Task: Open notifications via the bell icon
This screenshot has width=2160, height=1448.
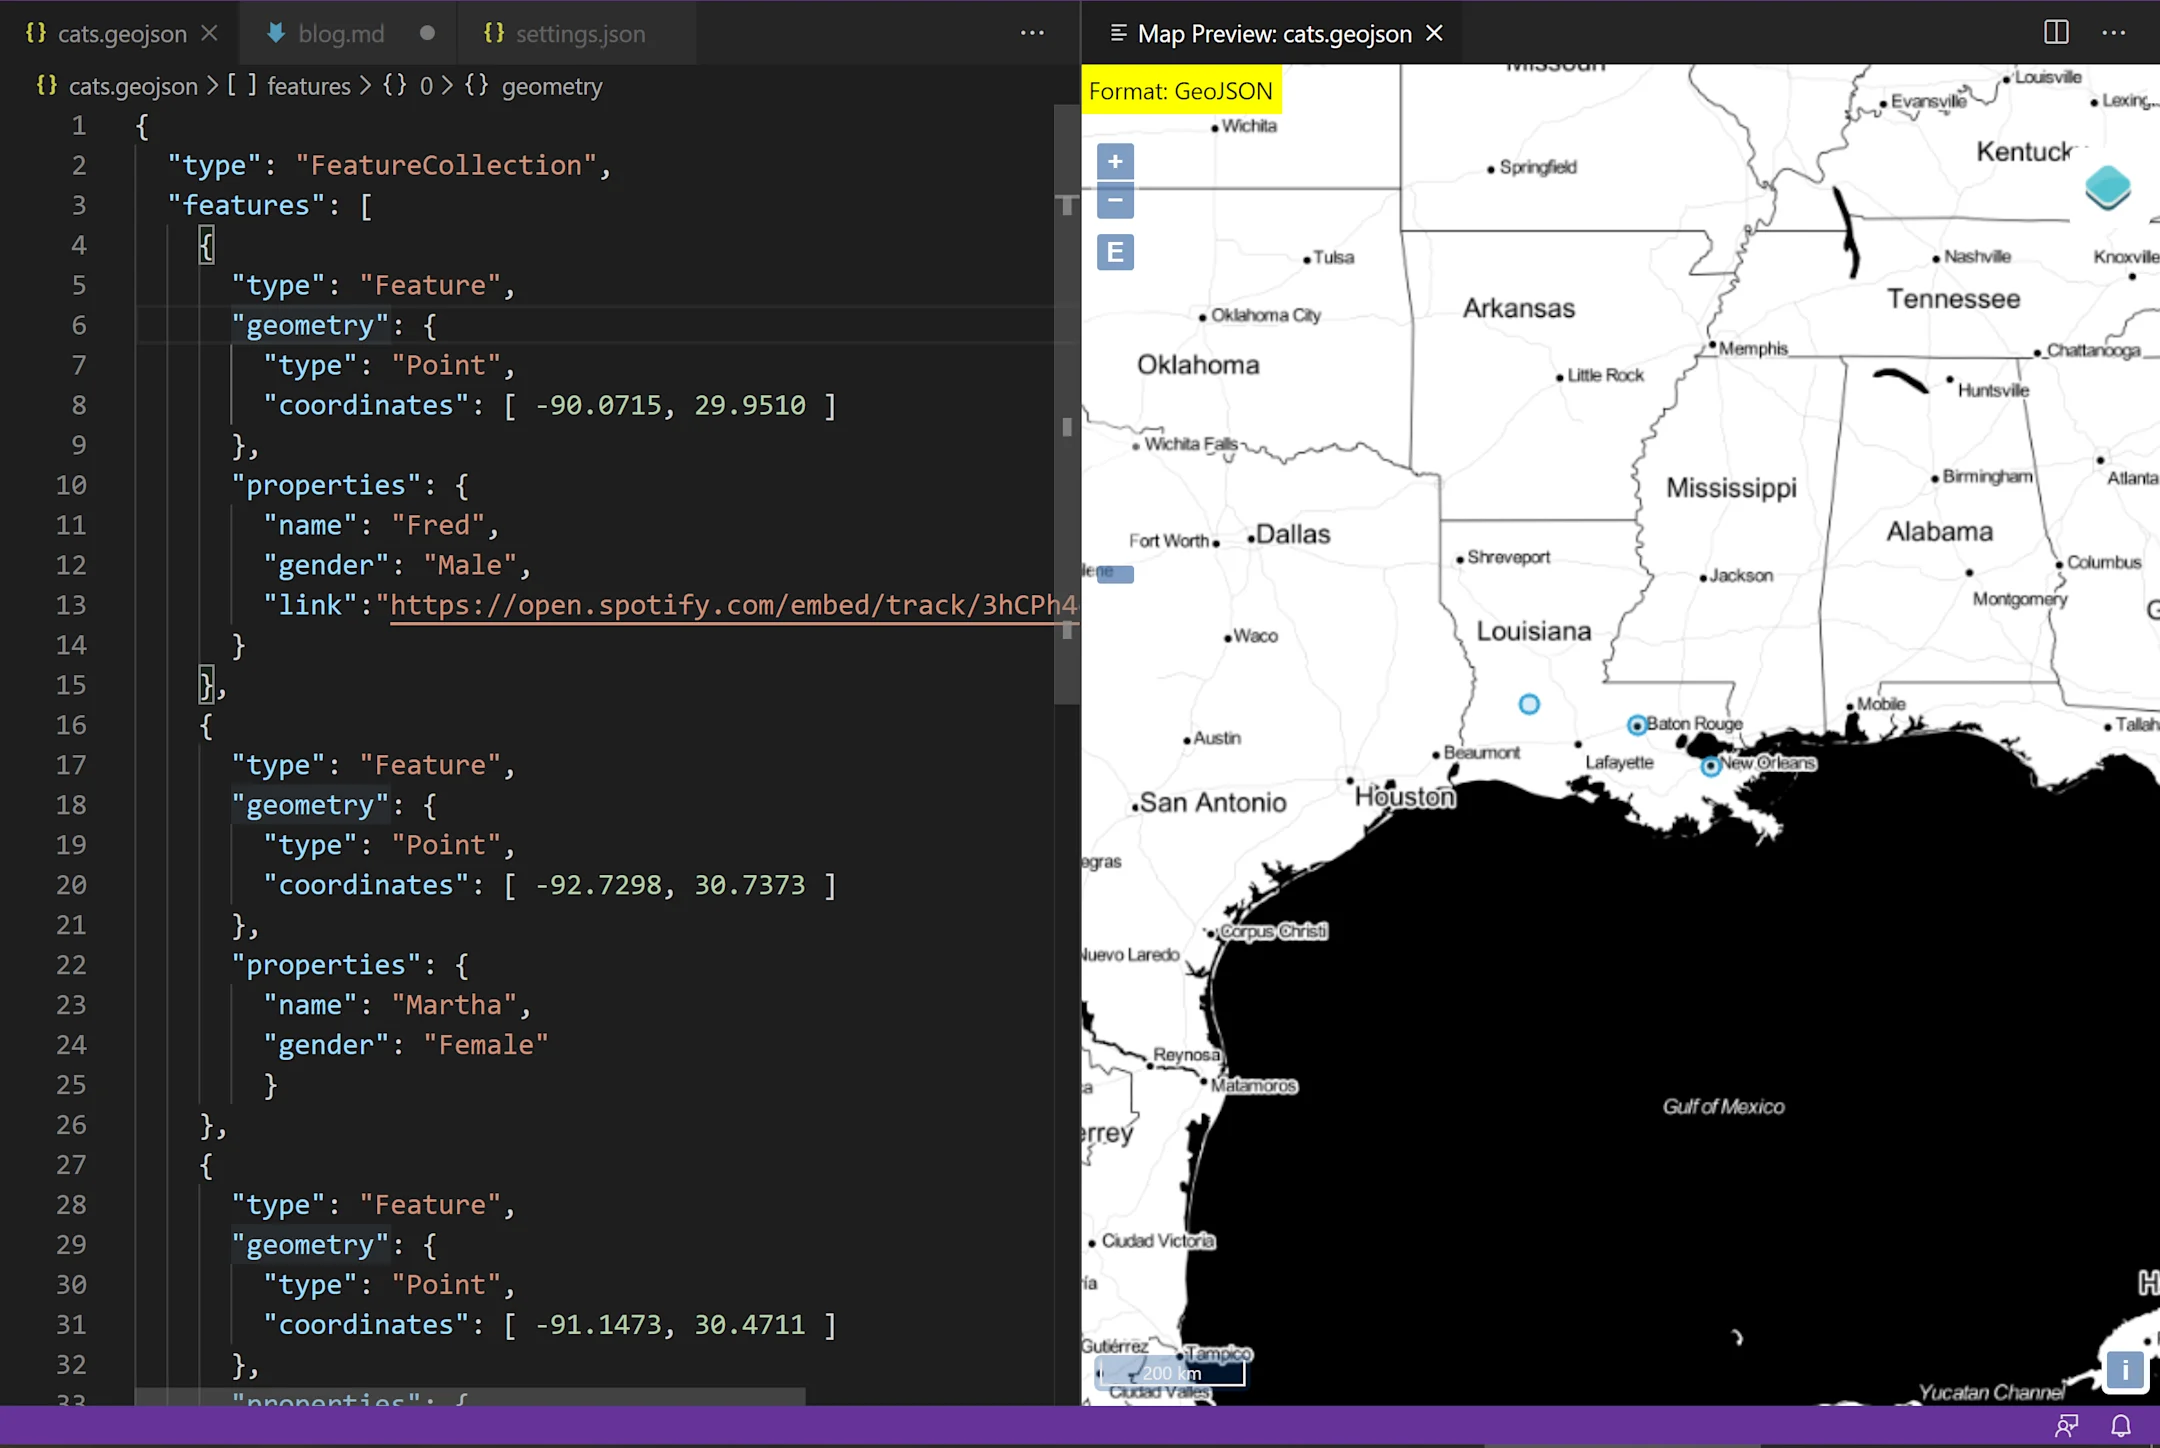Action: pyautogui.click(x=2118, y=1426)
